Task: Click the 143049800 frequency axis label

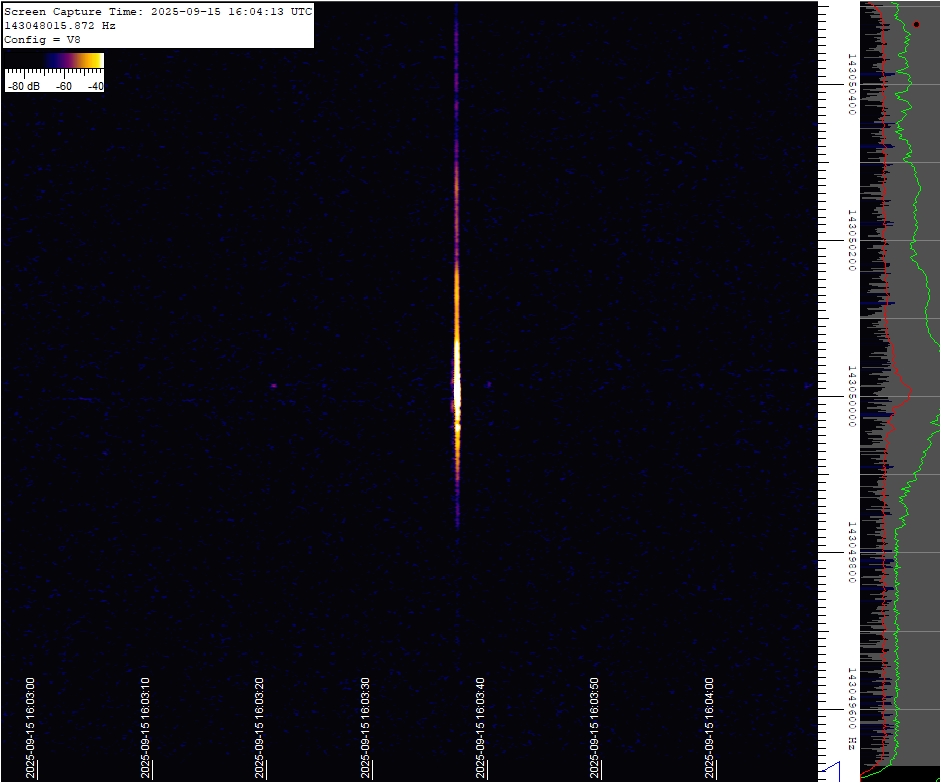Action: (851, 552)
